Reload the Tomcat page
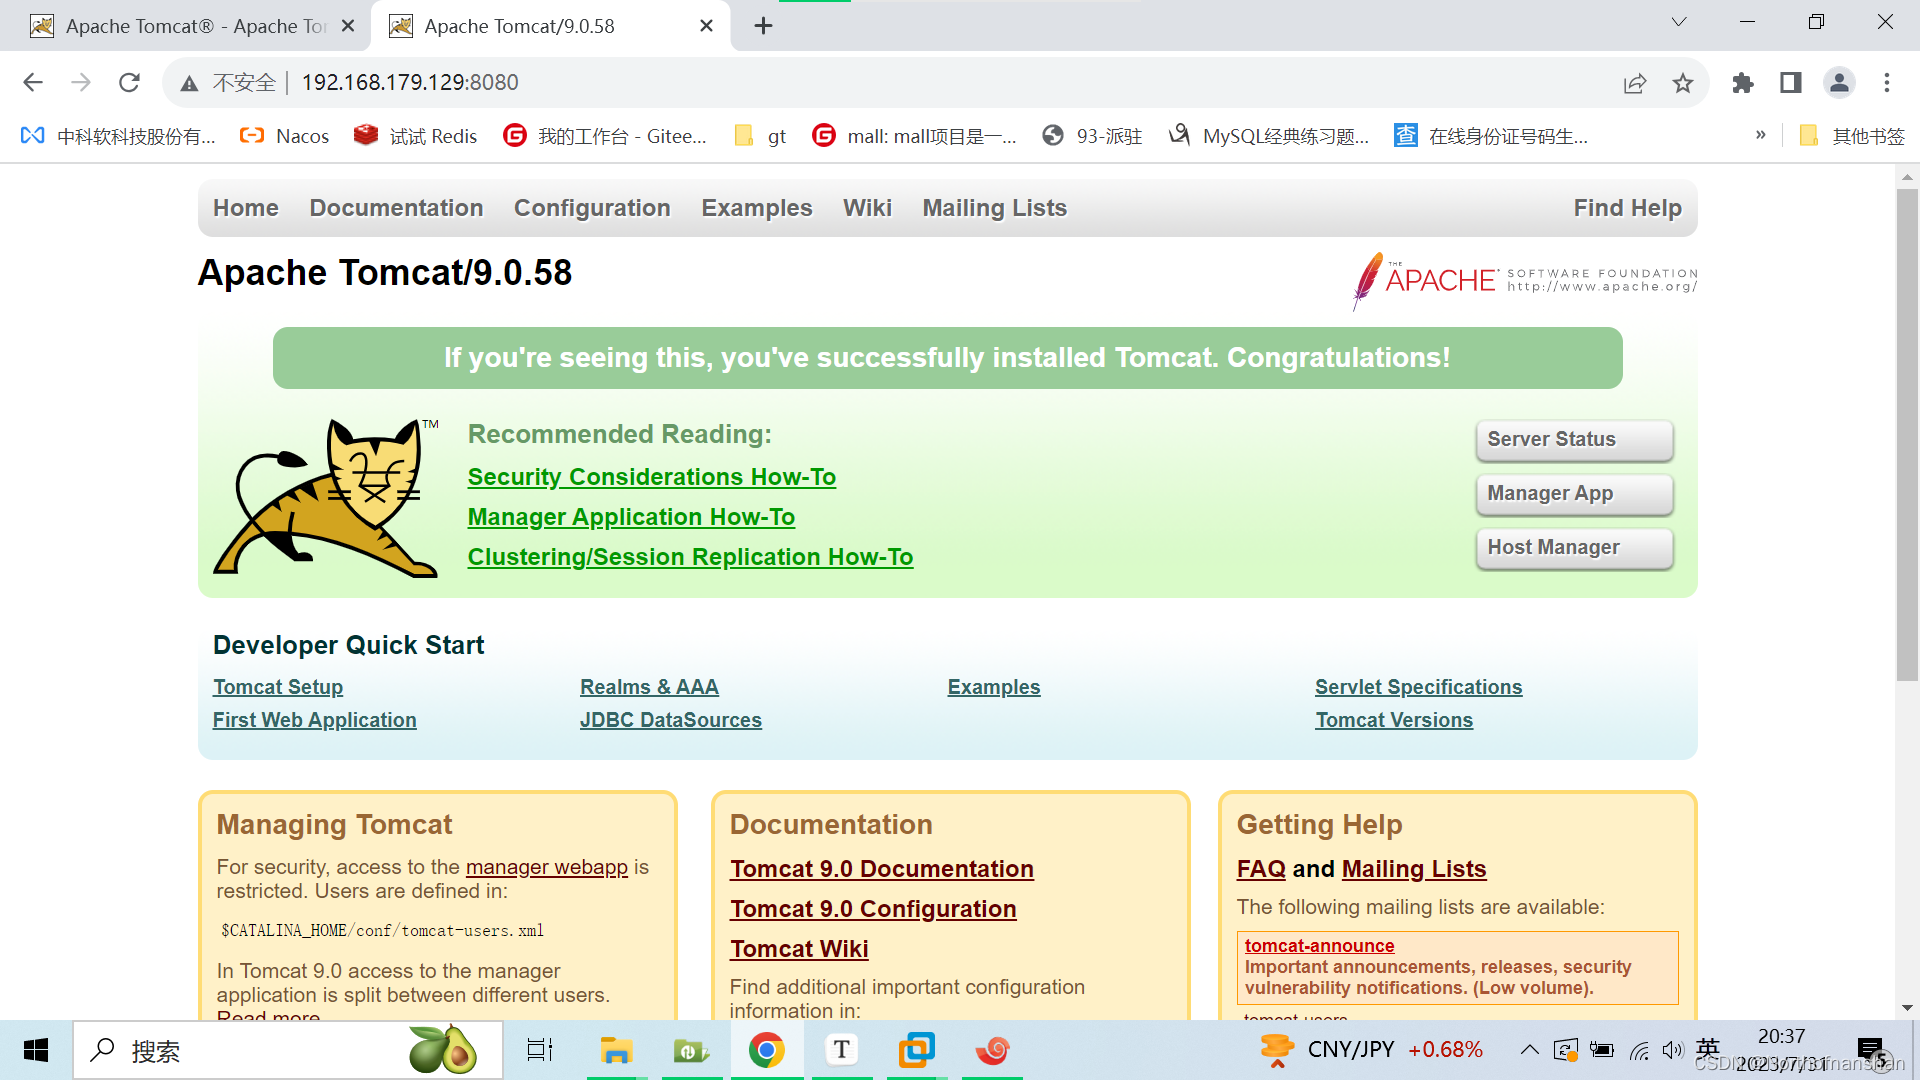The image size is (1920, 1080). tap(129, 83)
